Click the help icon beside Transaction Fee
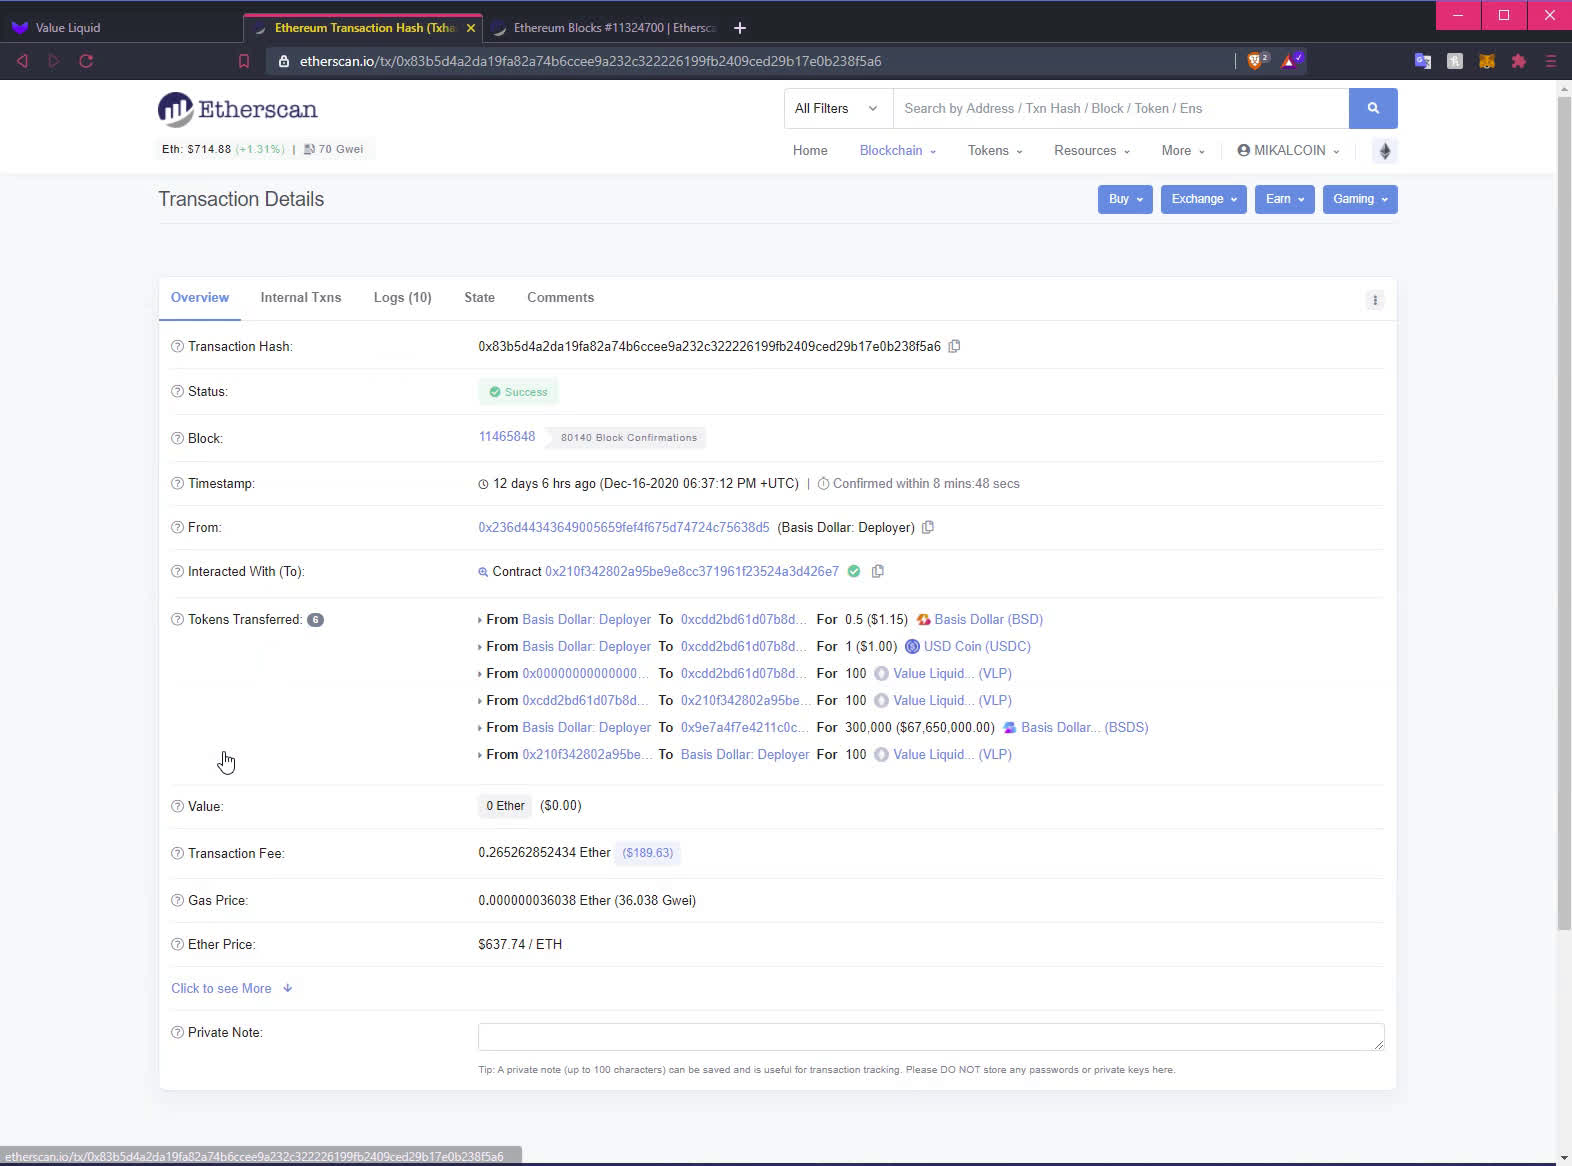This screenshot has width=1572, height=1166. [177, 853]
